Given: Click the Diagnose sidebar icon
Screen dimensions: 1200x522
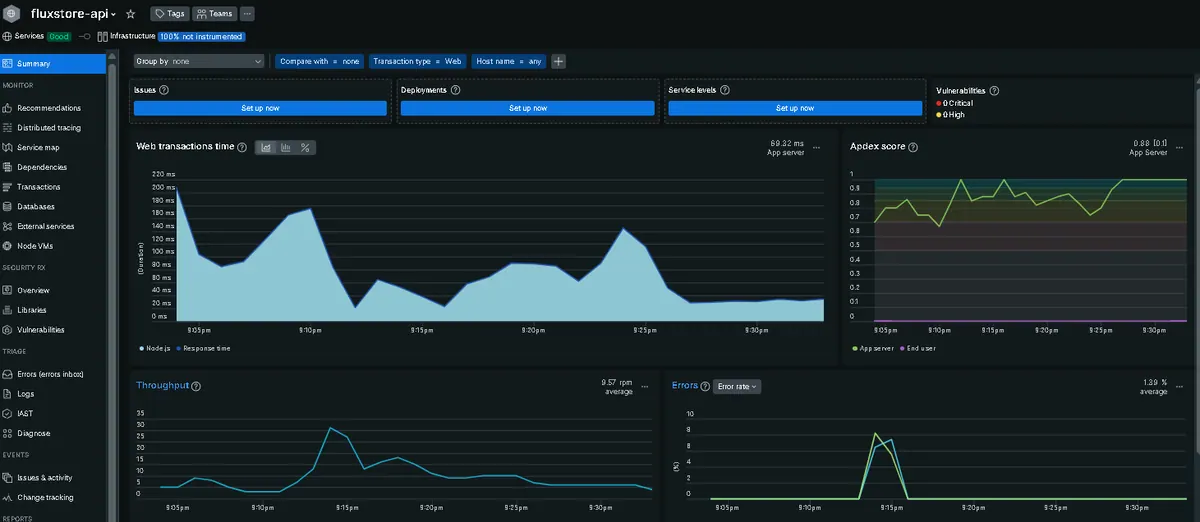Looking at the screenshot, I should [8, 433].
